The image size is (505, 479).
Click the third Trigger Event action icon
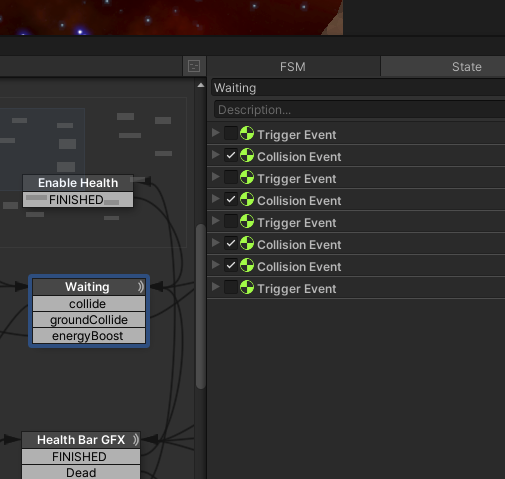[247, 221]
